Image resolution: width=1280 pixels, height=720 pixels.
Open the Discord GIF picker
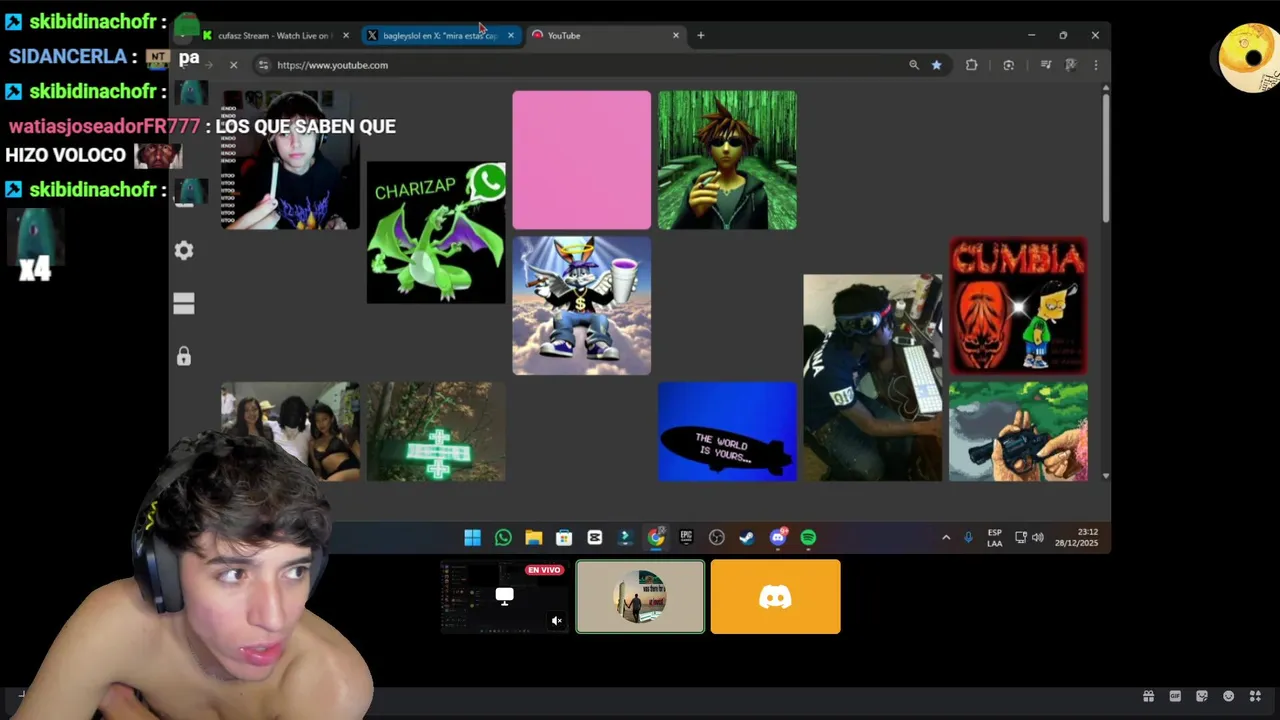1175,696
